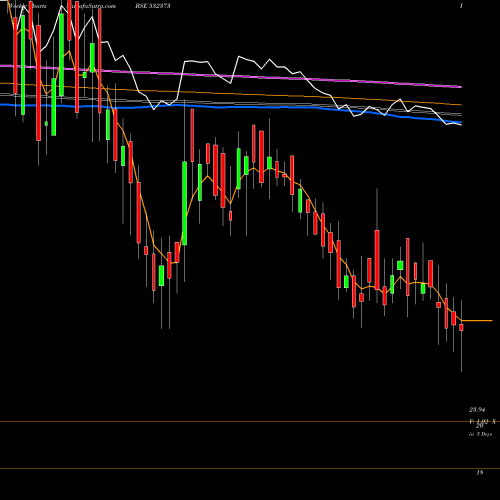Click the '23.94' price value
Image resolution: width=500 pixels, height=500 pixels.
[477, 409]
